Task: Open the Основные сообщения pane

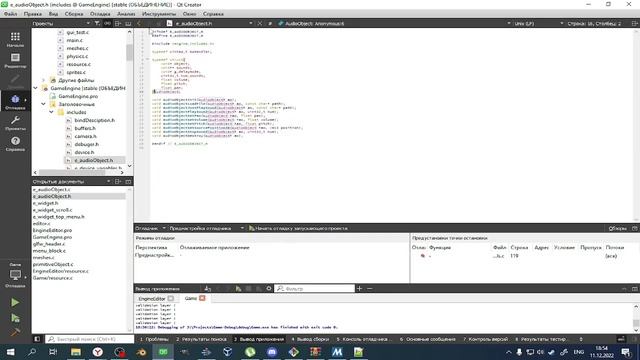Action: [427, 339]
